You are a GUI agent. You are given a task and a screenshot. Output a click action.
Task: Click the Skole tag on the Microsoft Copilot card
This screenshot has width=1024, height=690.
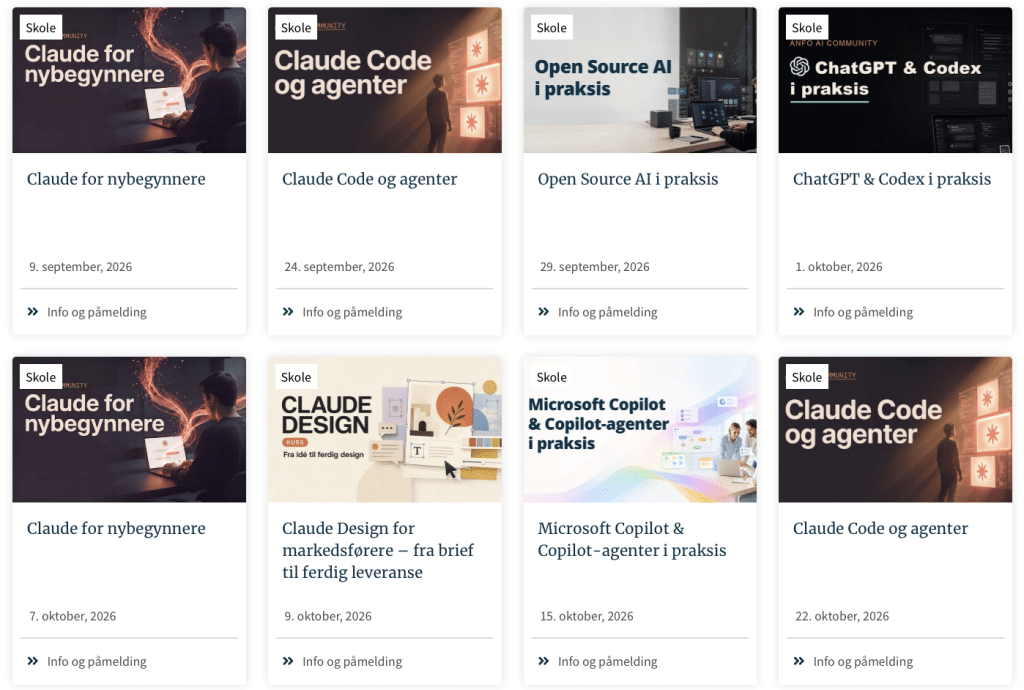click(552, 377)
